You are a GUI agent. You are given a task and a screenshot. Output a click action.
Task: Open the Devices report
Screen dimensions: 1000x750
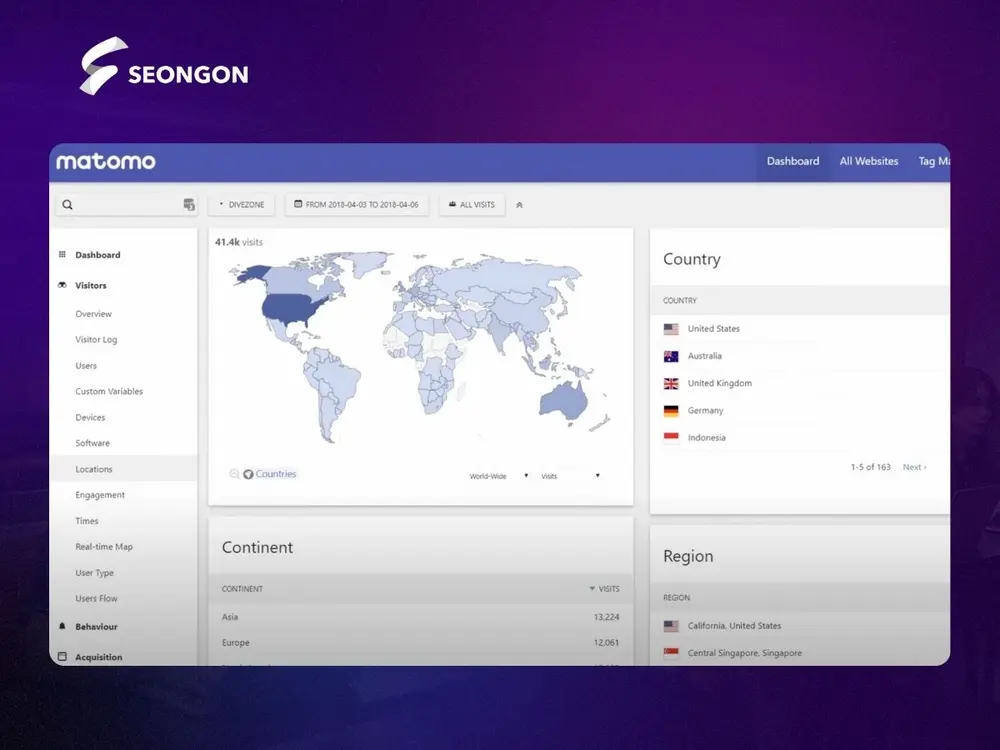click(90, 417)
